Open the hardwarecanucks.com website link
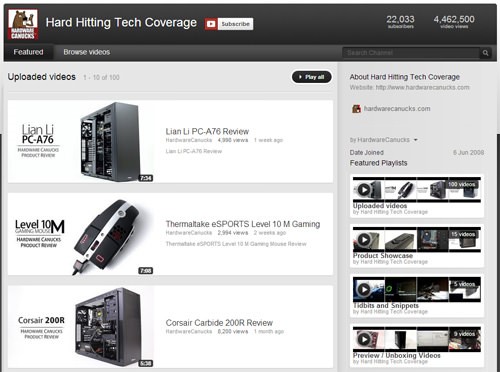Image resolution: width=500 pixels, height=372 pixels. coord(397,109)
